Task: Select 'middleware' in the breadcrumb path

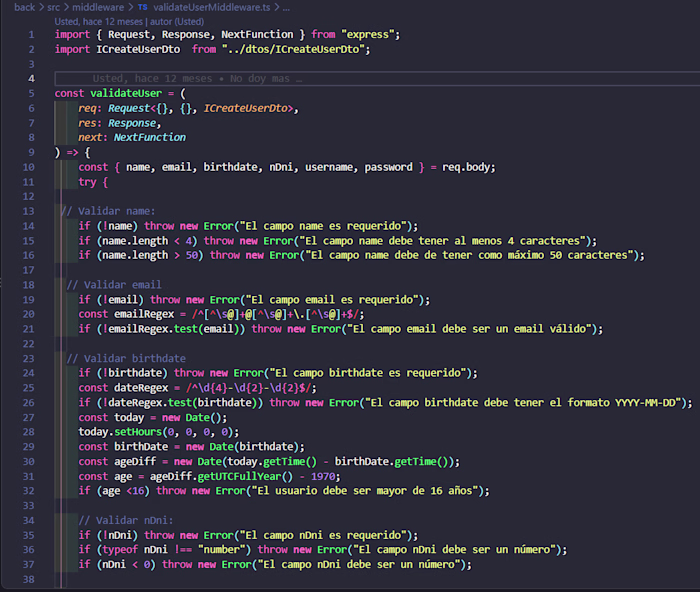Action: (x=98, y=7)
